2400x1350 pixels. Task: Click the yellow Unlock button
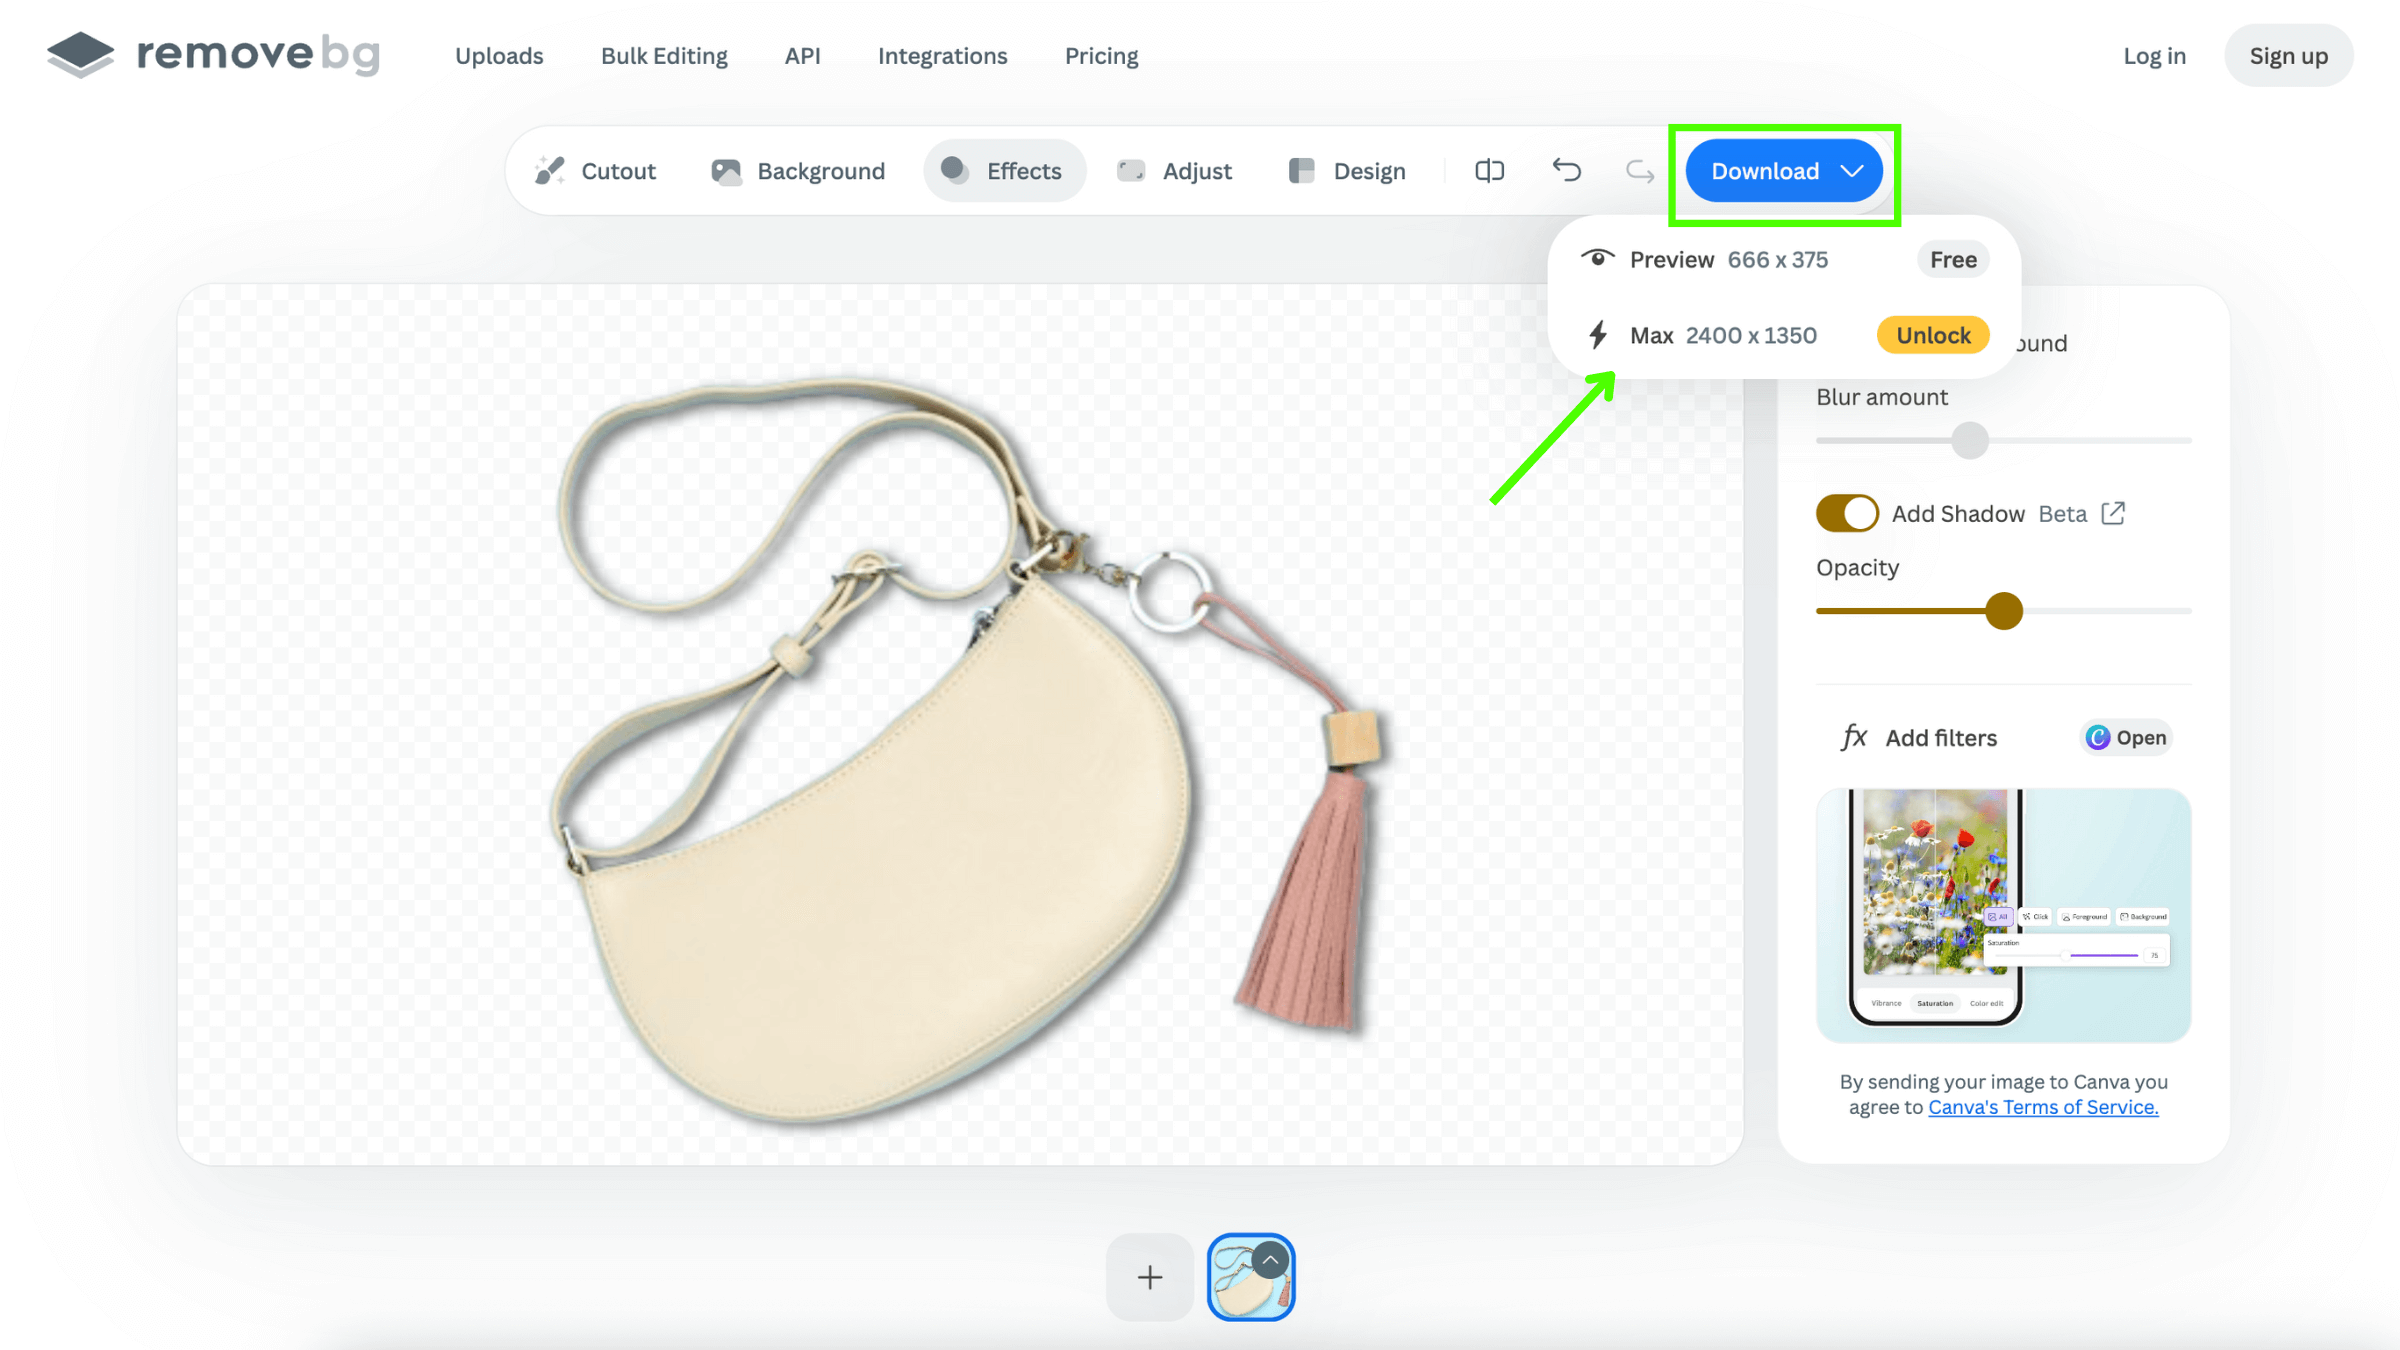pos(1932,336)
